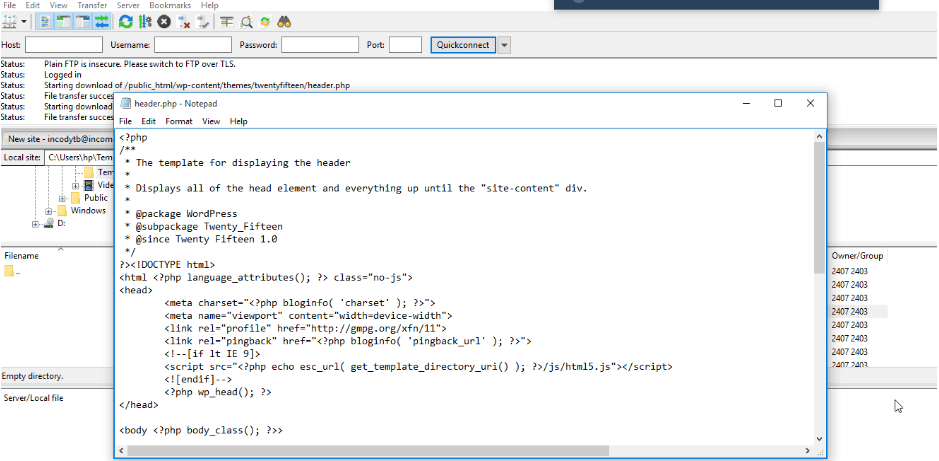939x461 pixels.
Task: Click the Notepad horizontal scrollbar thumb
Action: (368, 450)
